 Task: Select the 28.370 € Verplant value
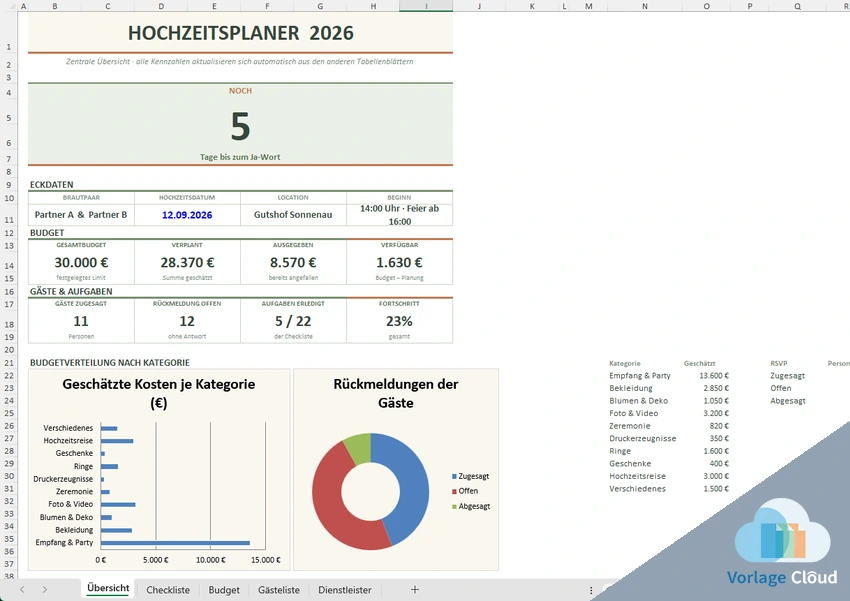click(x=187, y=262)
